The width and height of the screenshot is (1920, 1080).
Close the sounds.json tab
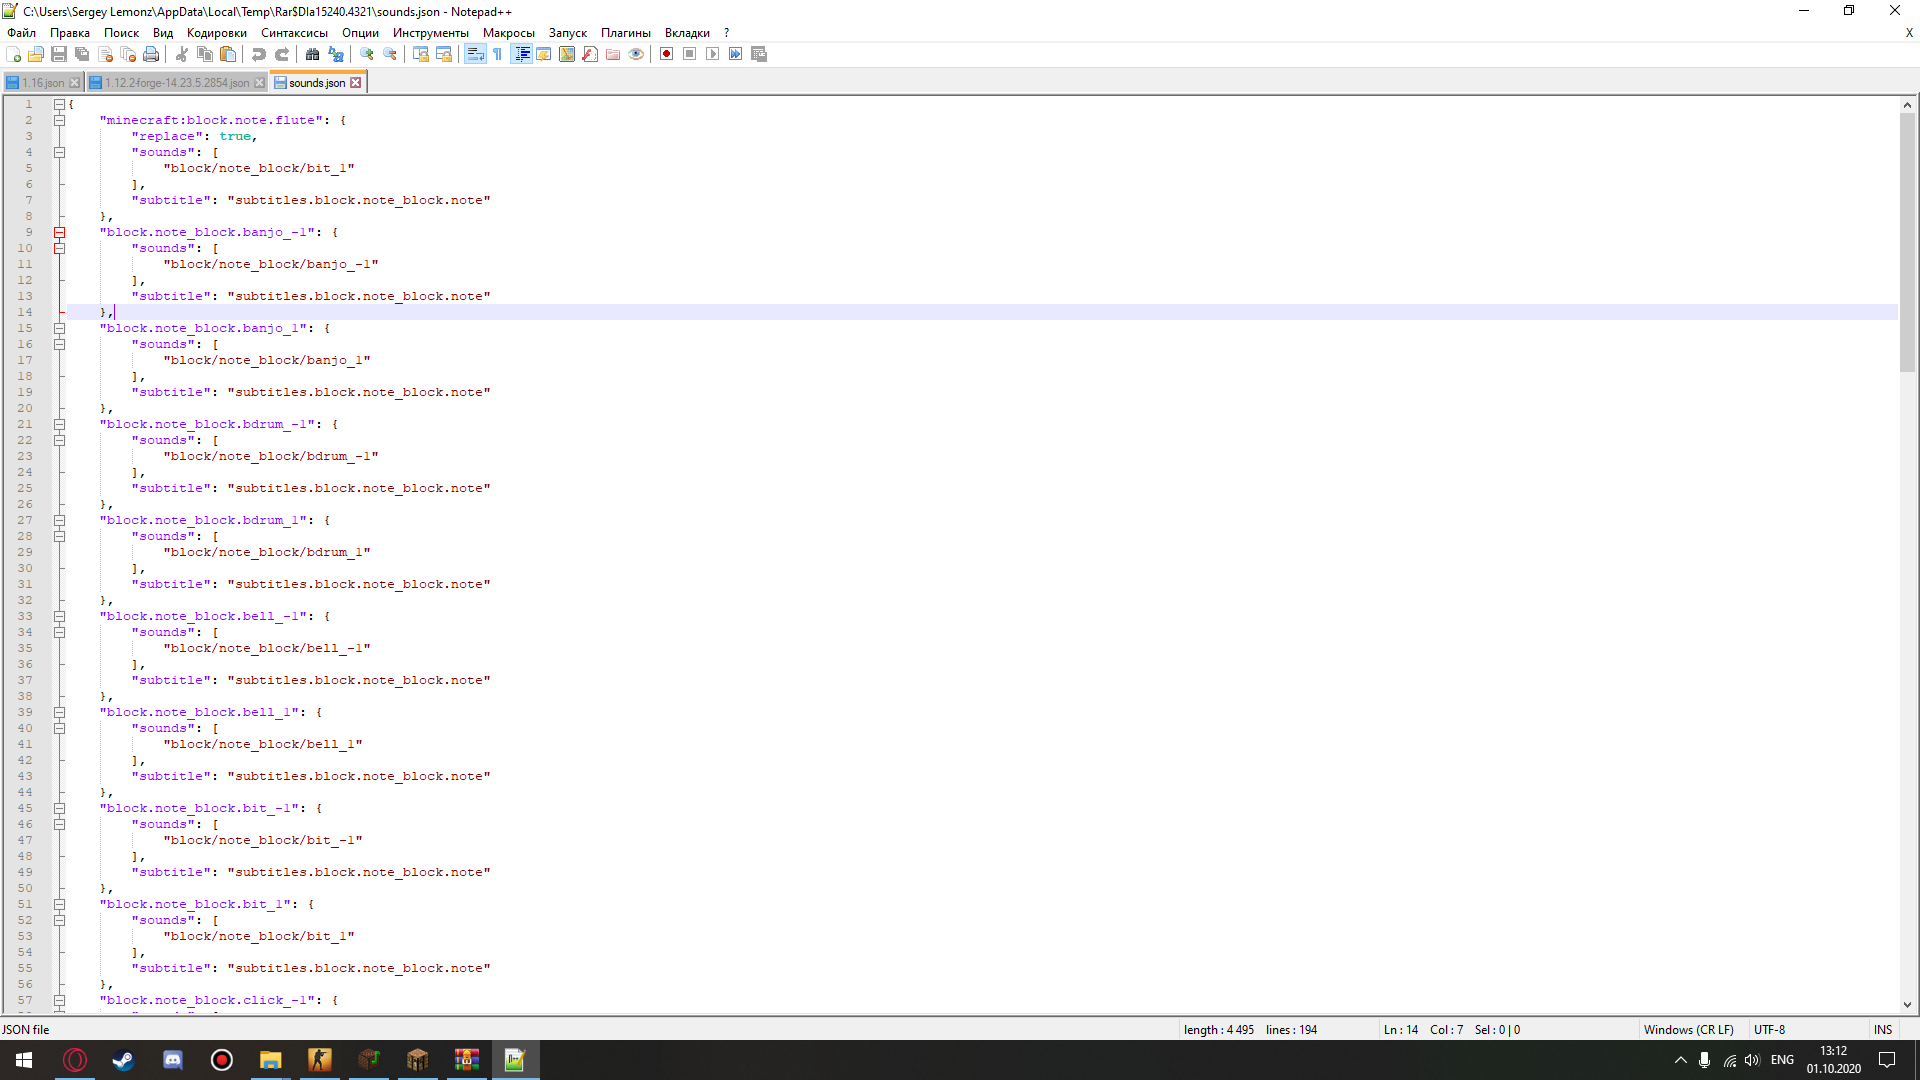click(x=357, y=82)
